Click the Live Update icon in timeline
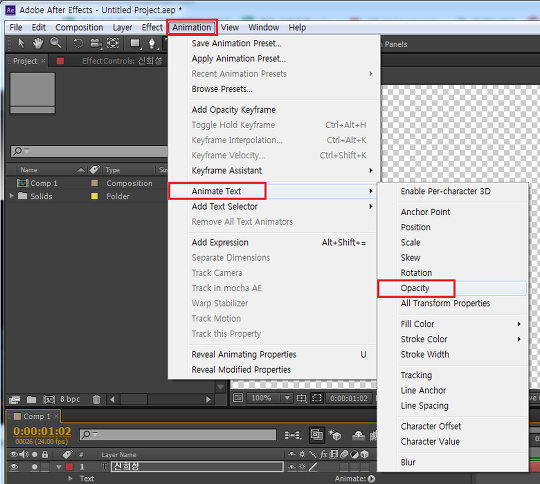This screenshot has width=540, height=484. (x=317, y=435)
